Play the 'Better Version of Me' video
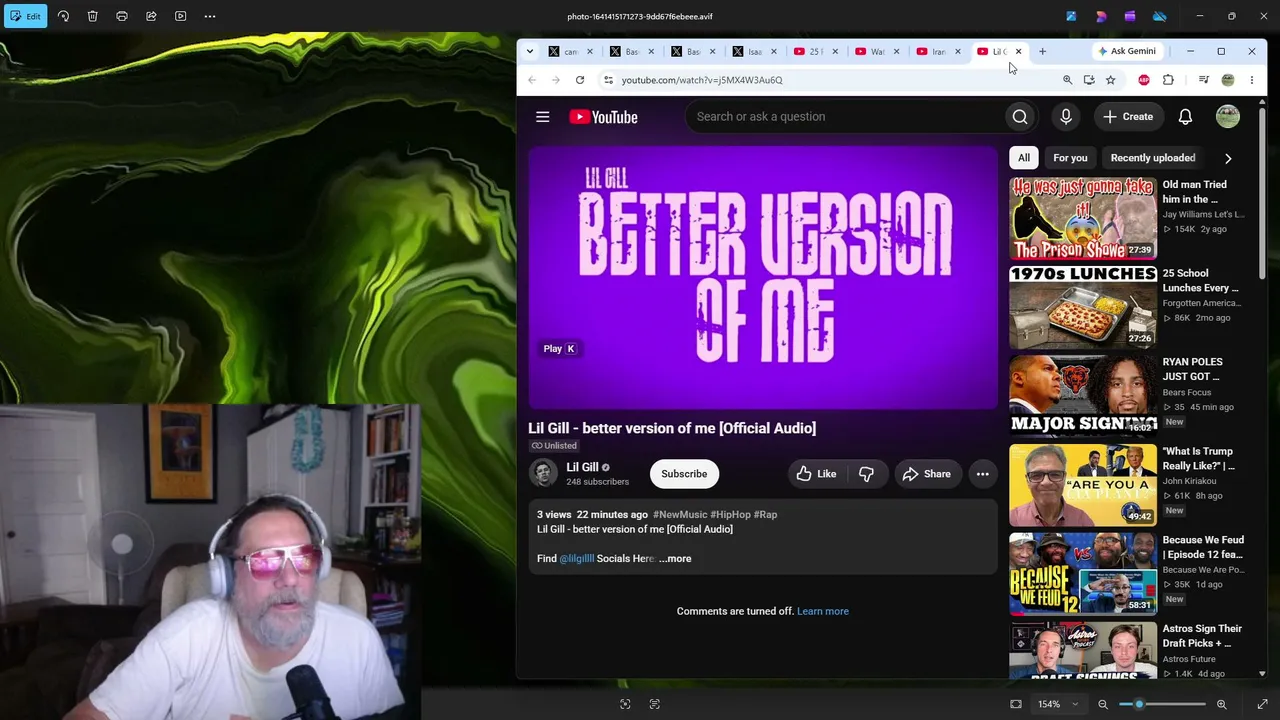This screenshot has height=720, width=1280. point(763,278)
